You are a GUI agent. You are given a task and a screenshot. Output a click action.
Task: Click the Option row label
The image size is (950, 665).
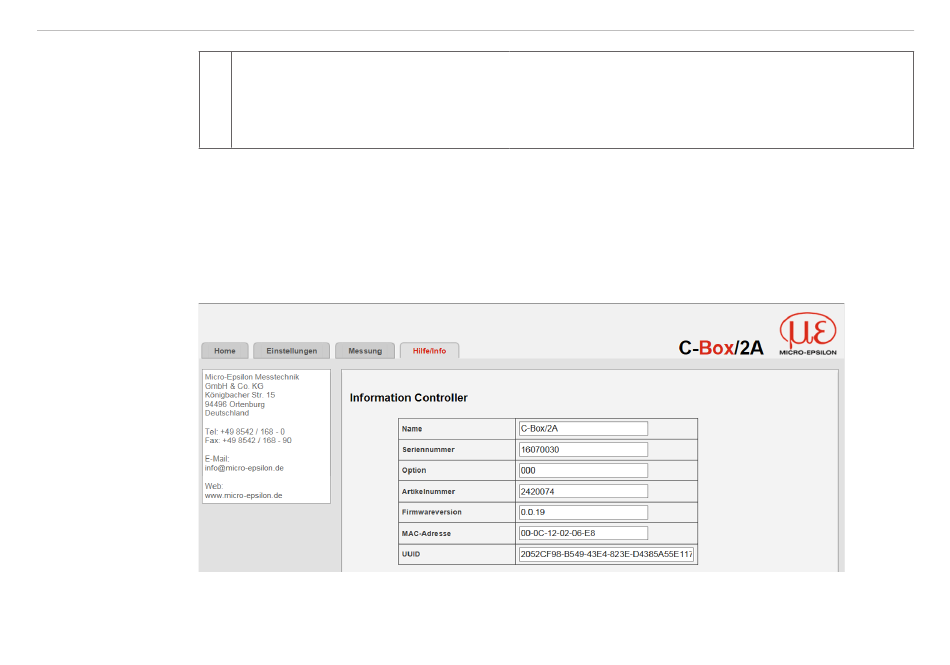(414, 471)
